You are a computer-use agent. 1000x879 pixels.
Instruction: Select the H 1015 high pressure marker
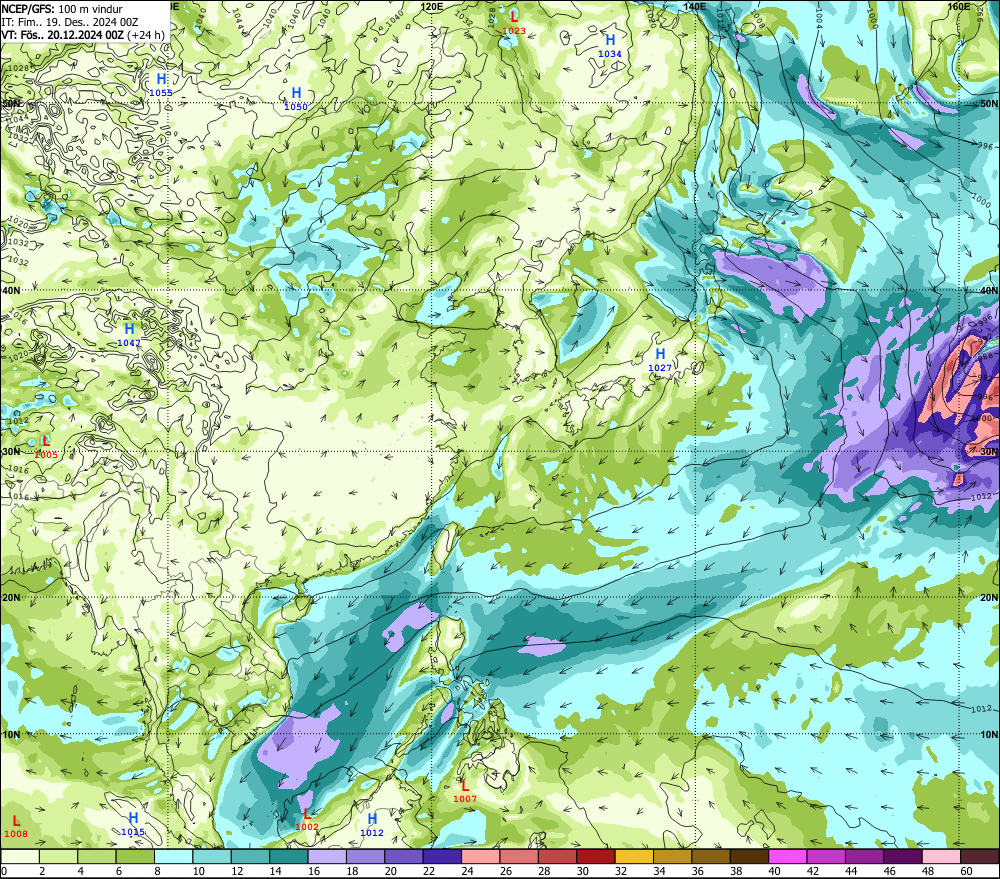133,824
